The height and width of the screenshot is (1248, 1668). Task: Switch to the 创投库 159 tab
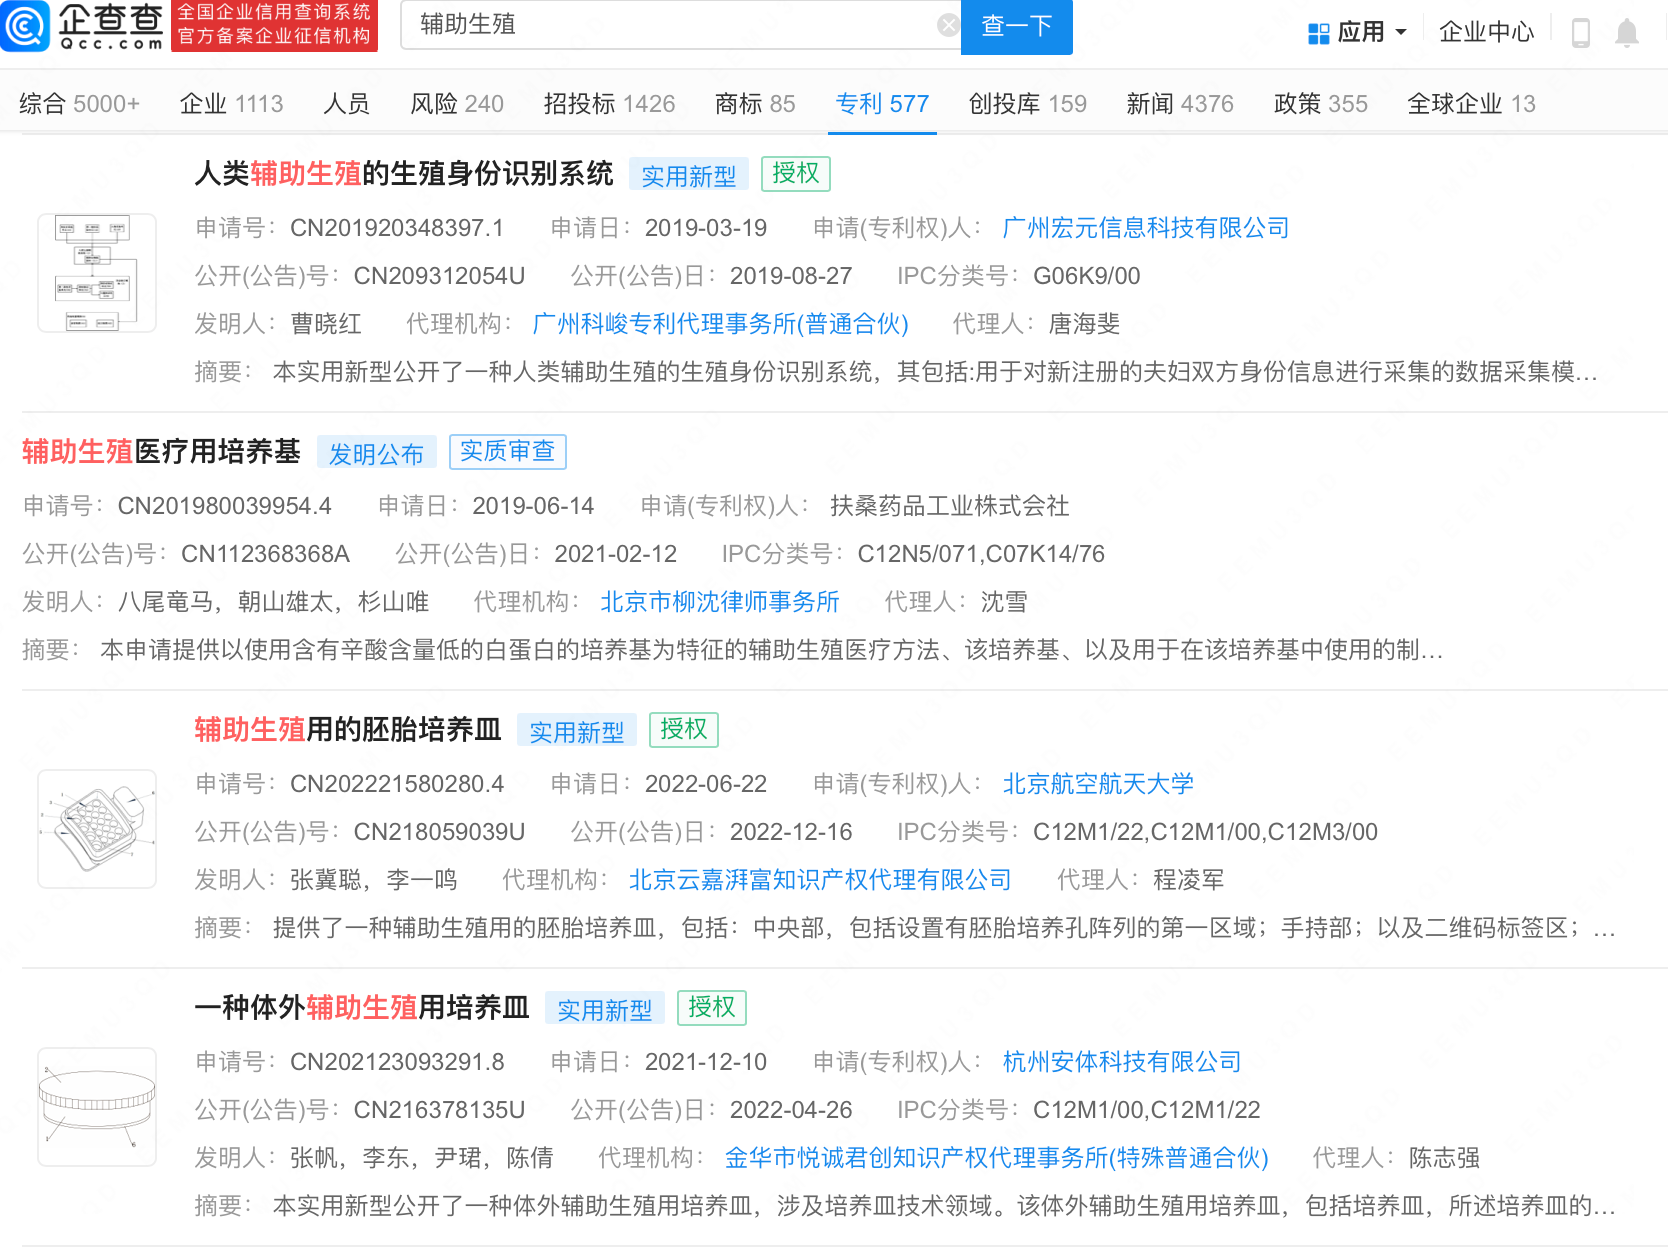point(1027,103)
